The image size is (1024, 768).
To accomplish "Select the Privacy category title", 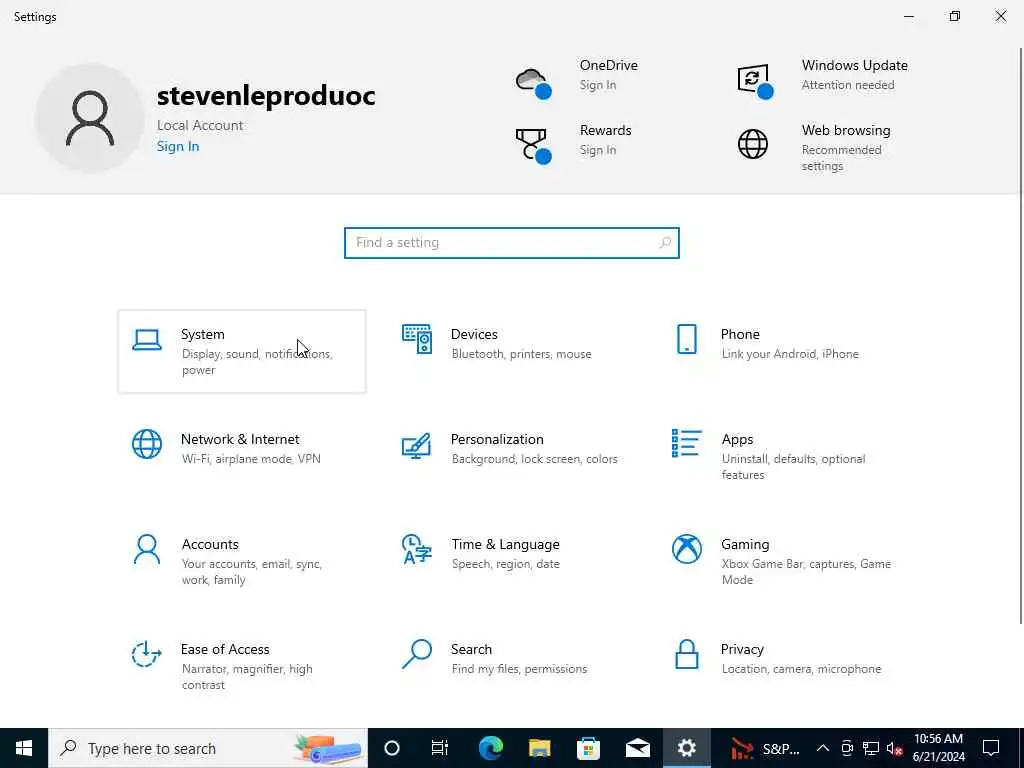I will click(x=742, y=650).
